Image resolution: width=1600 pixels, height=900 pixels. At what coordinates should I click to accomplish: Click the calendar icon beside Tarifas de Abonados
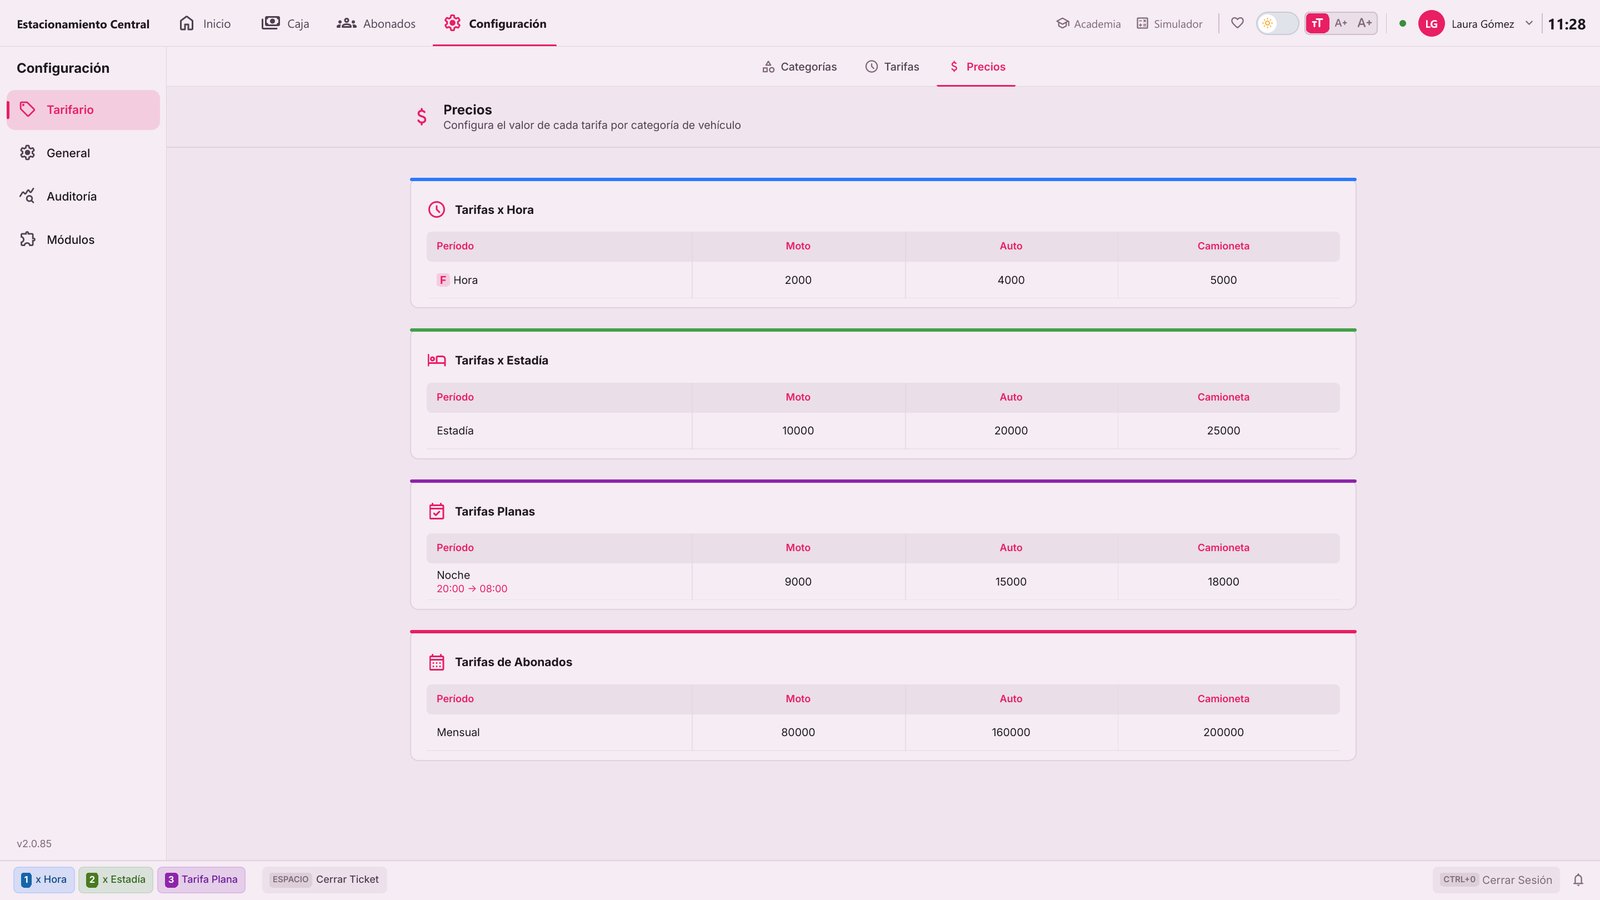437,662
